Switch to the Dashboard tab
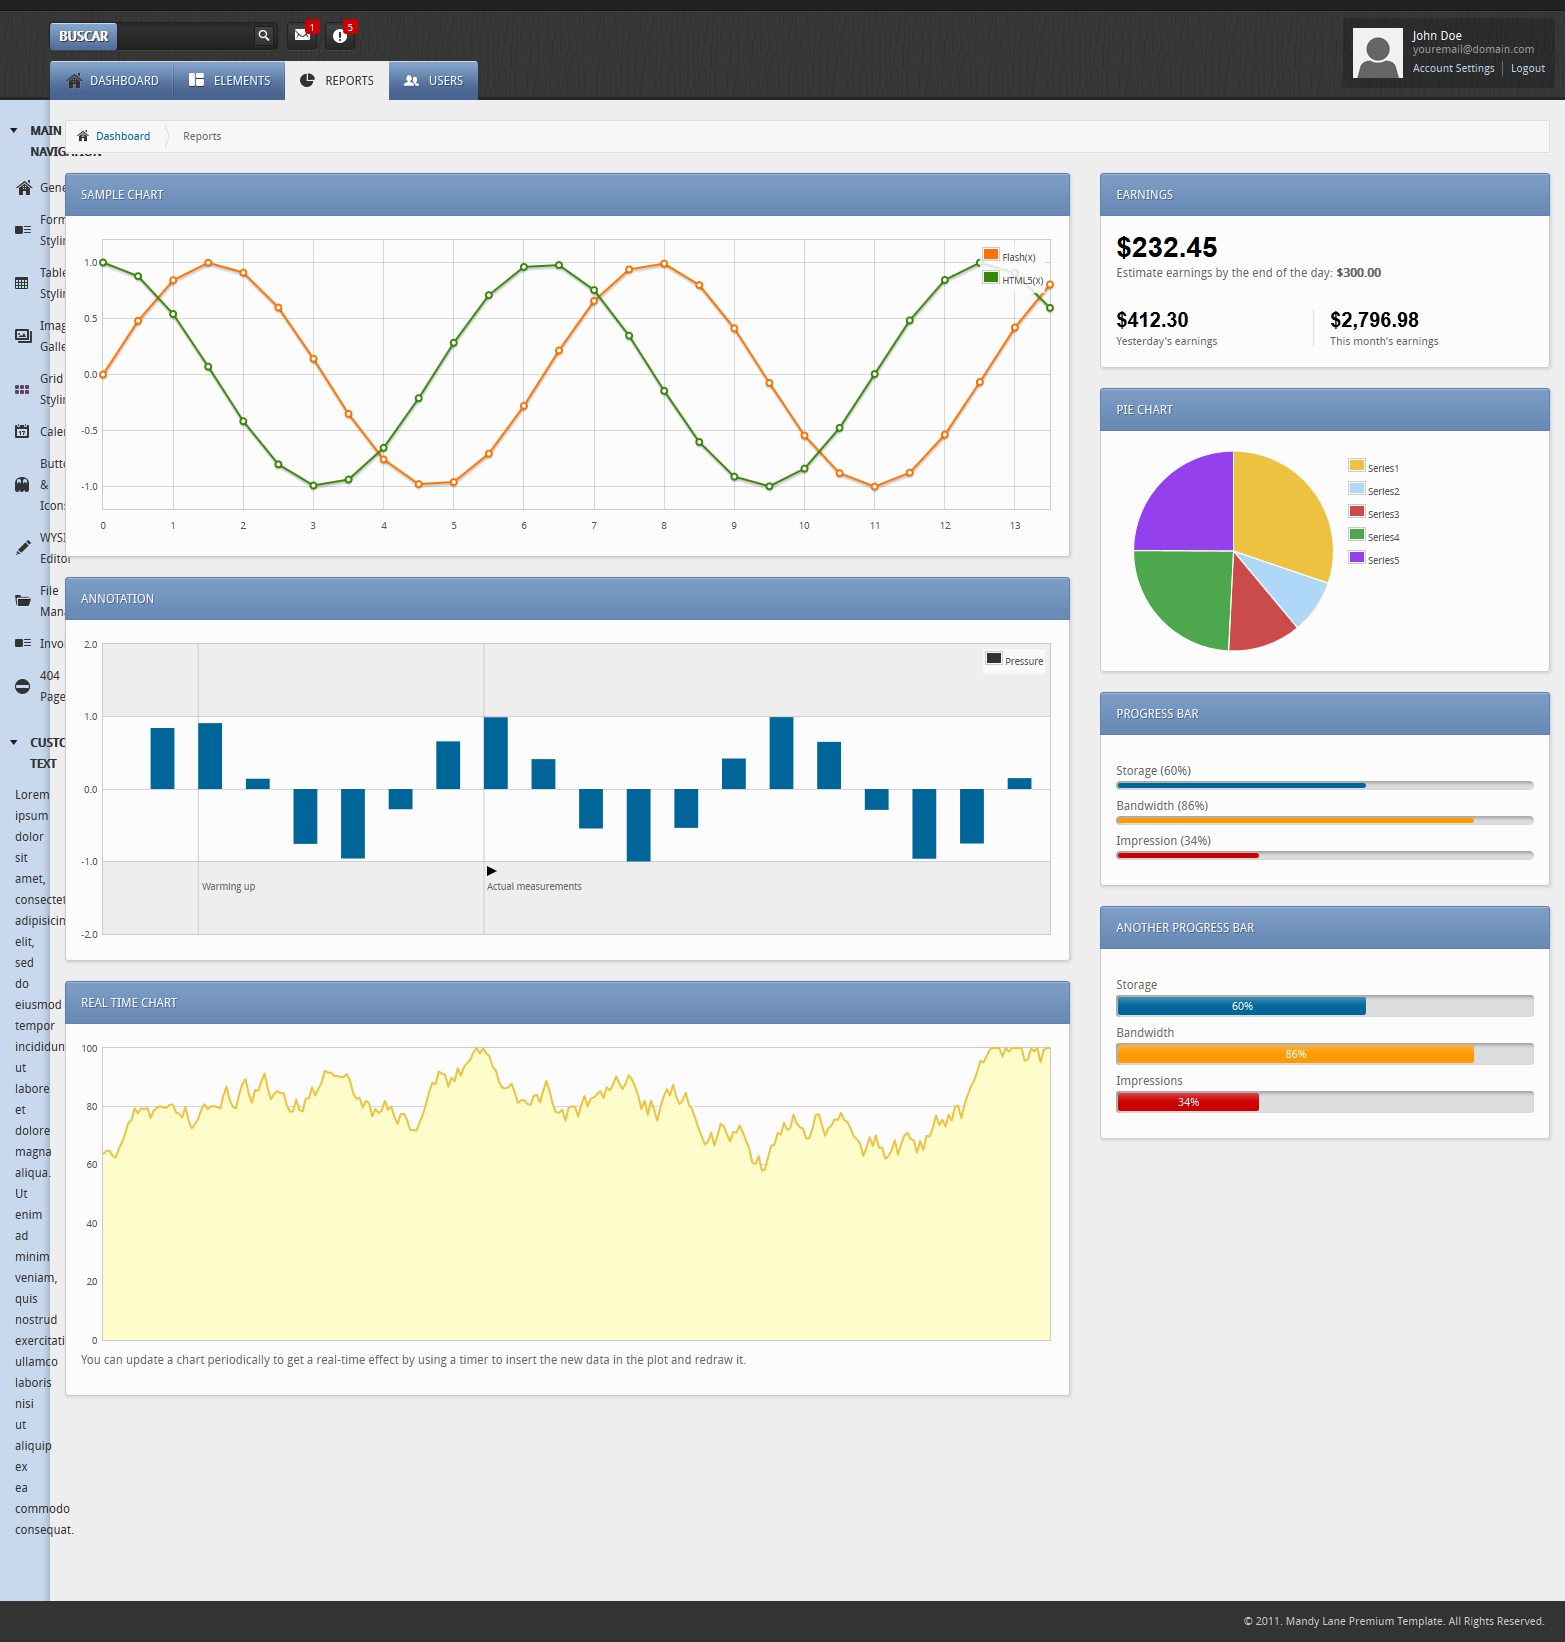The image size is (1565, 1642). (x=112, y=81)
